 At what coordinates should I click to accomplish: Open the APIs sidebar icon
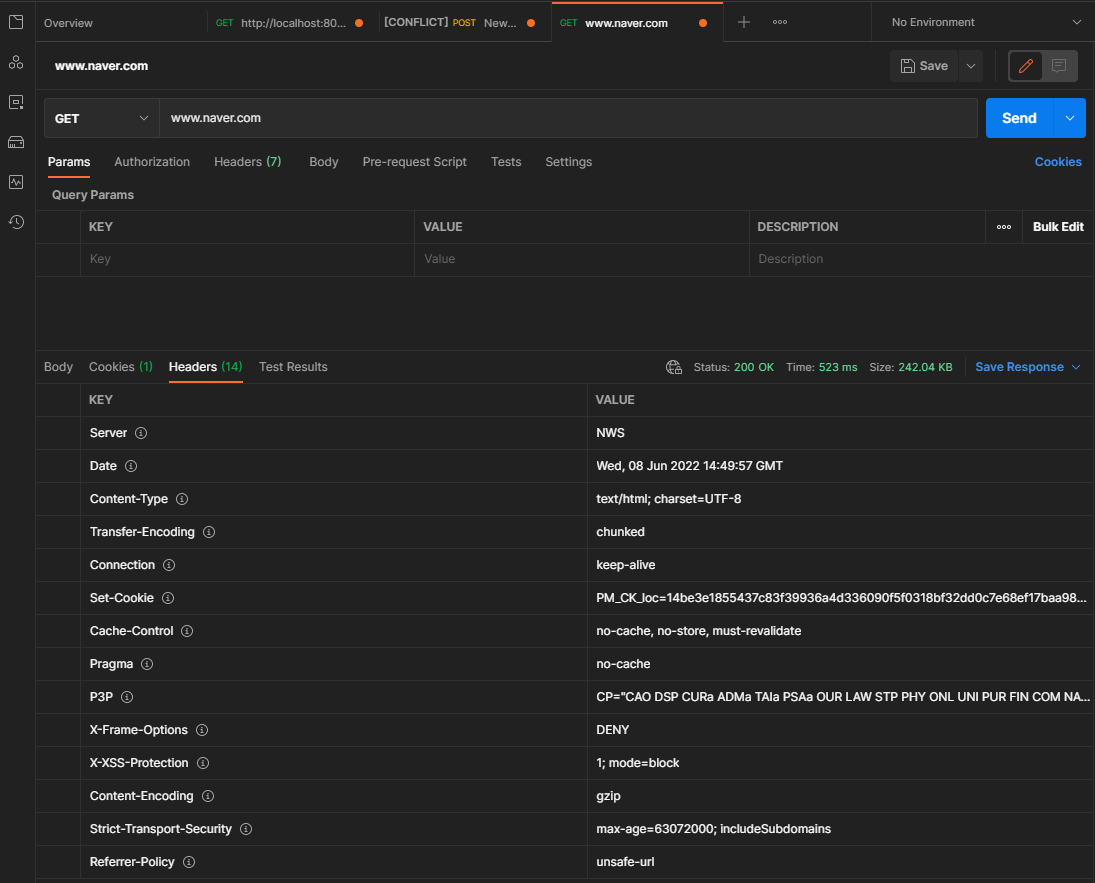pyautogui.click(x=16, y=62)
